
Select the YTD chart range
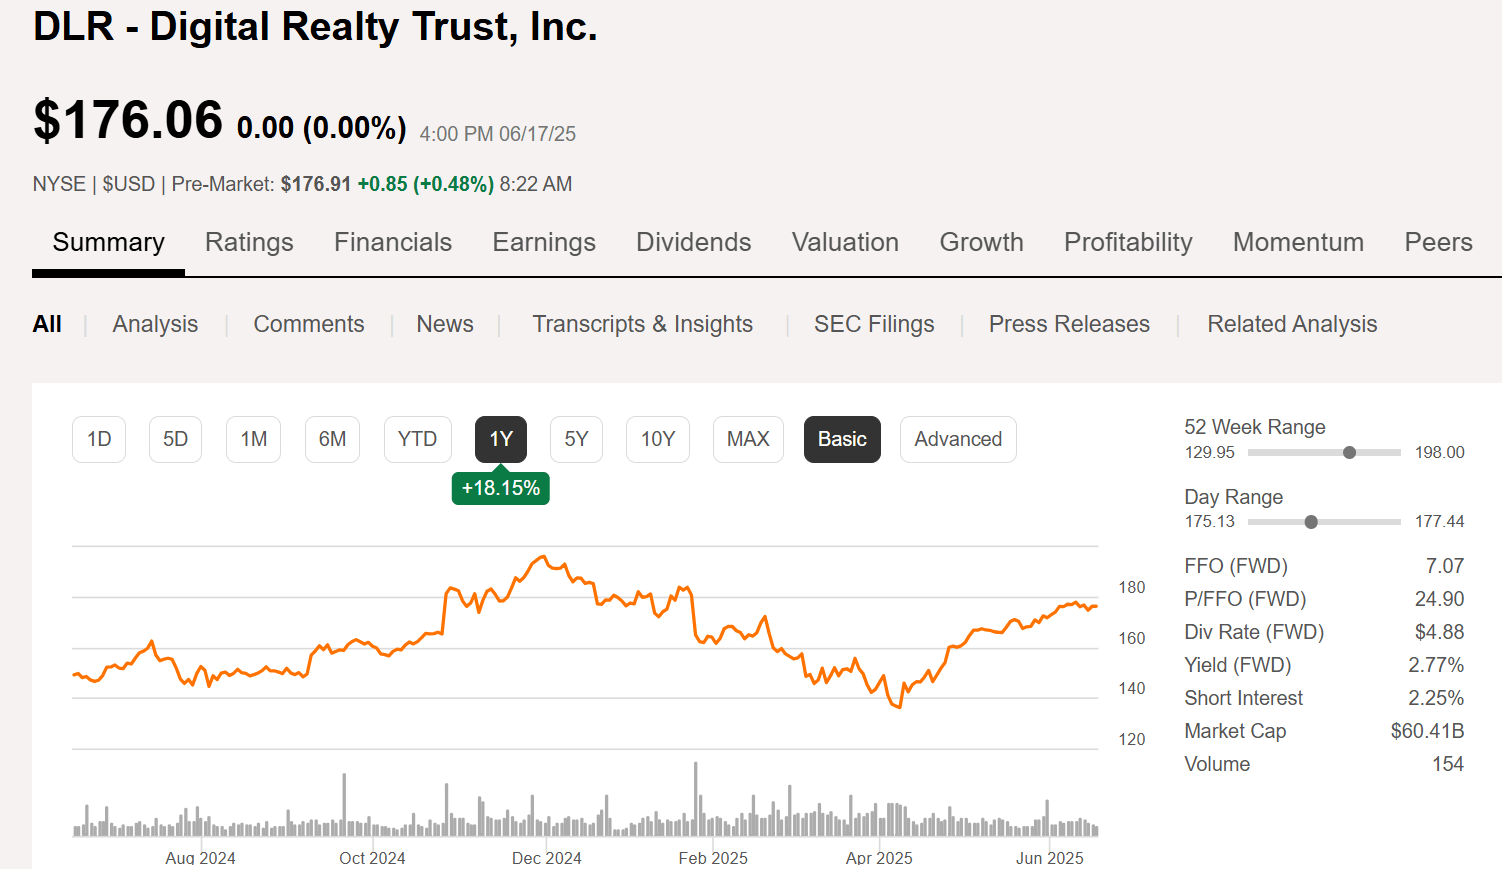(x=417, y=439)
